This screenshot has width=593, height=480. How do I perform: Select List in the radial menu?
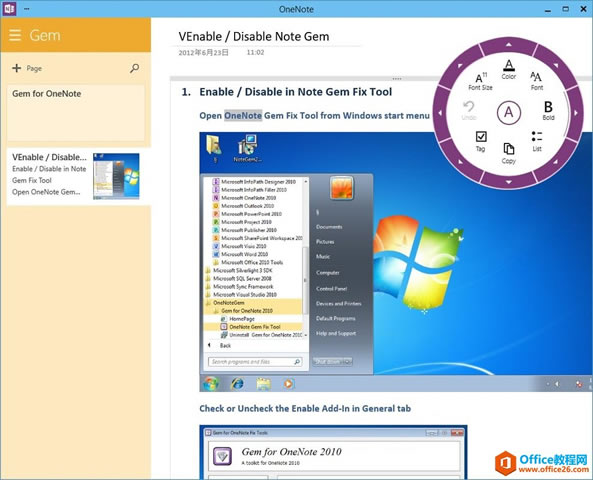click(x=537, y=141)
